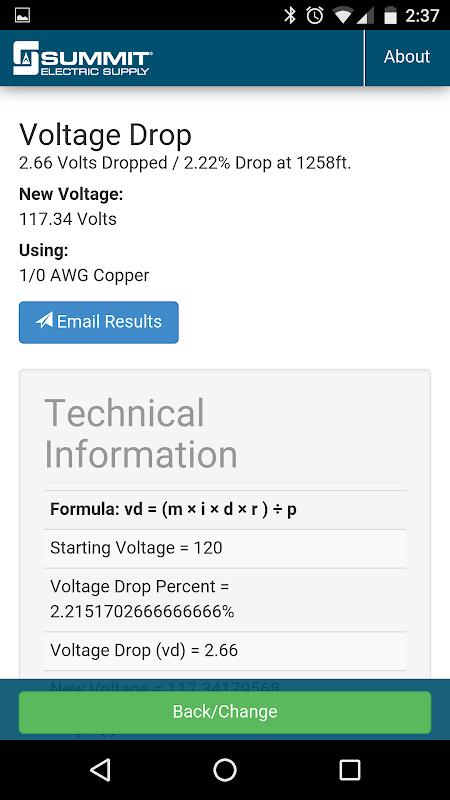Tap the green Back/Change button
This screenshot has width=450, height=800.
(225, 712)
